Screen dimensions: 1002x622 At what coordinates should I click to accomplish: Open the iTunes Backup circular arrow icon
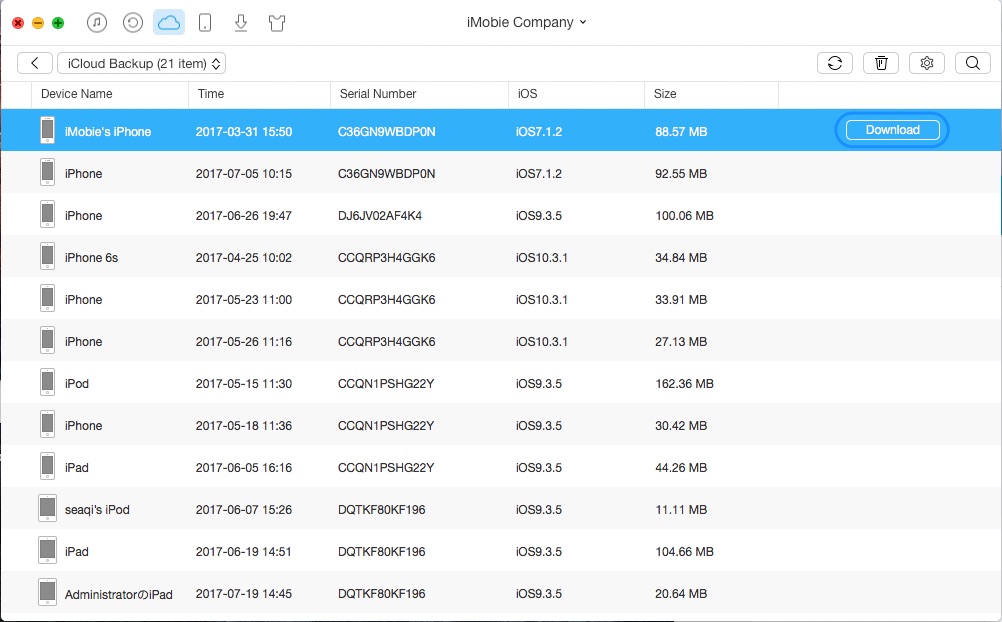coord(133,22)
